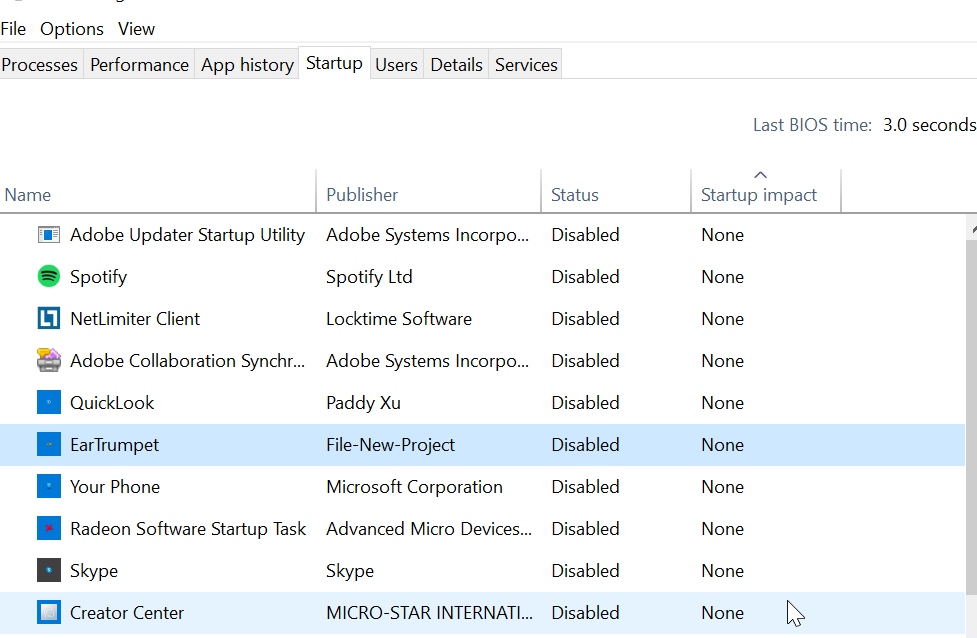Switch to the Performance tab
The image size is (977, 638).
[x=139, y=65]
